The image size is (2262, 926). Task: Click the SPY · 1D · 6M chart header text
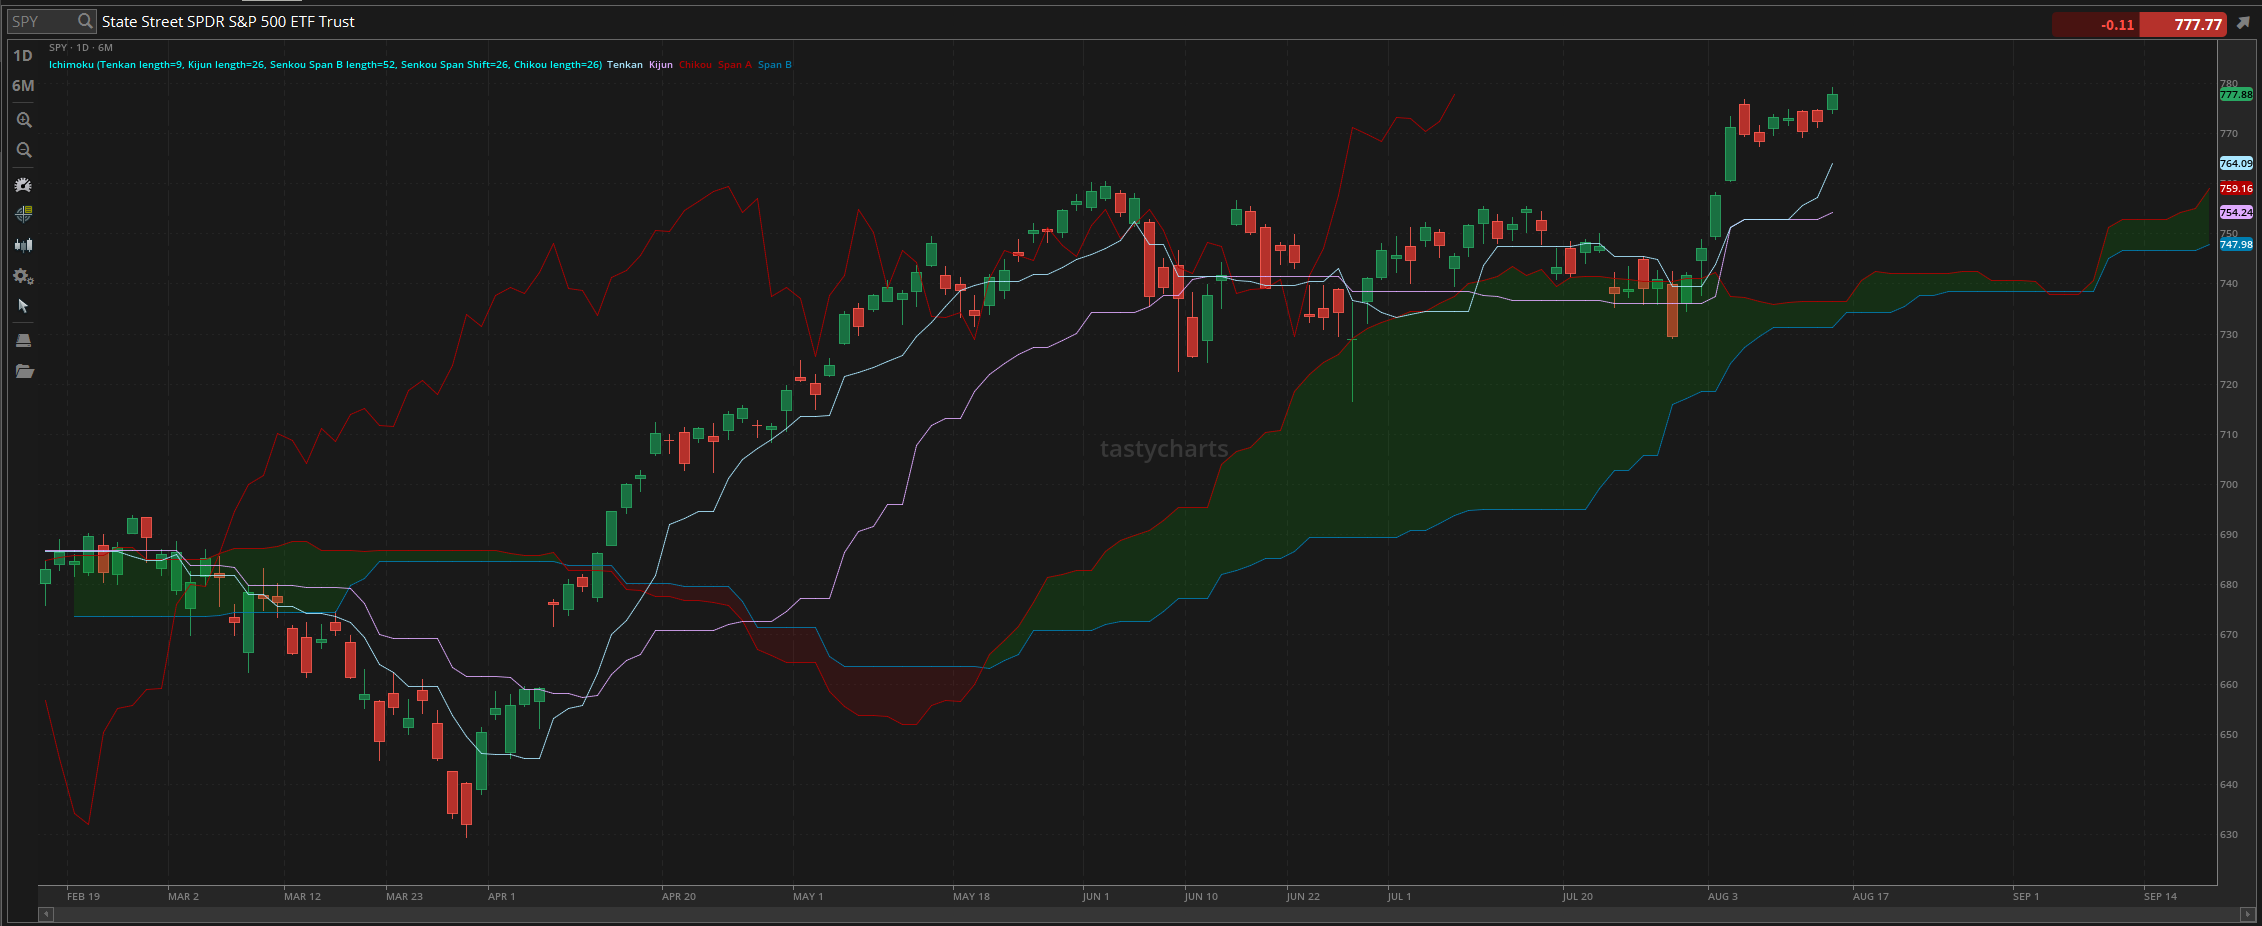(81, 47)
